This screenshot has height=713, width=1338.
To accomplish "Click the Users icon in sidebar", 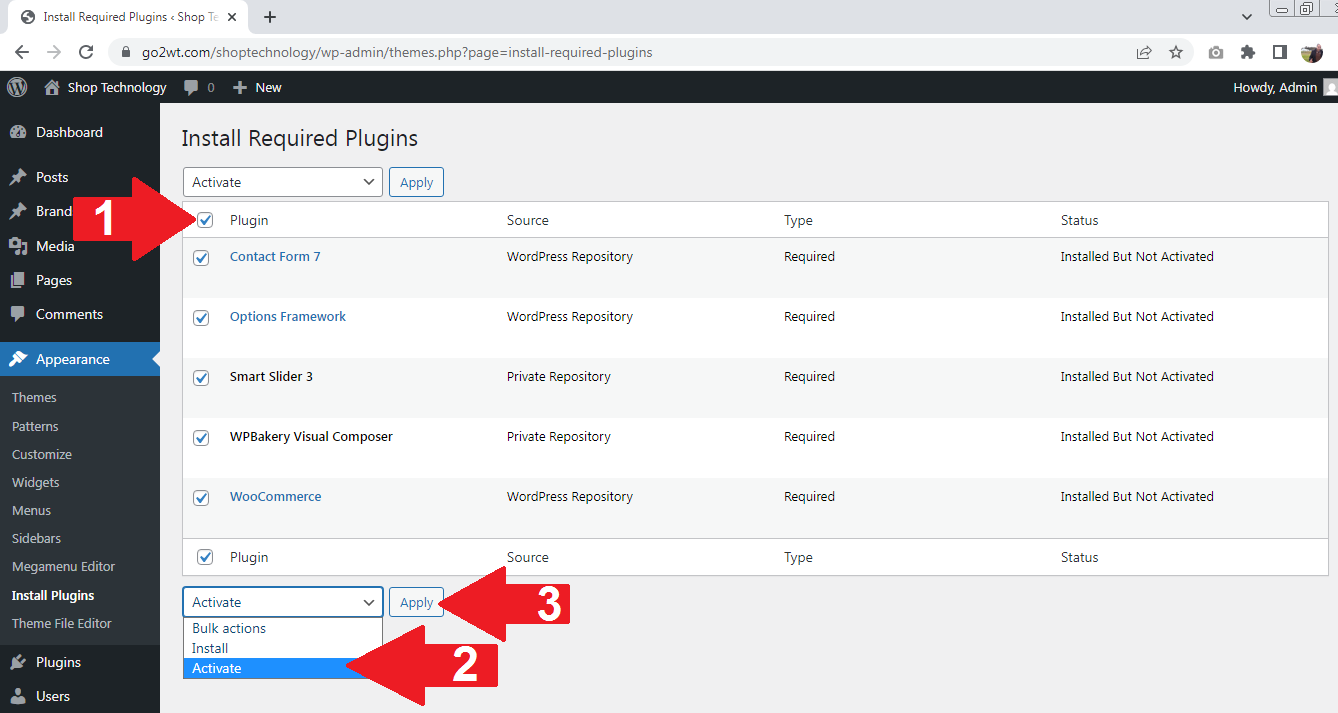I will (x=18, y=696).
